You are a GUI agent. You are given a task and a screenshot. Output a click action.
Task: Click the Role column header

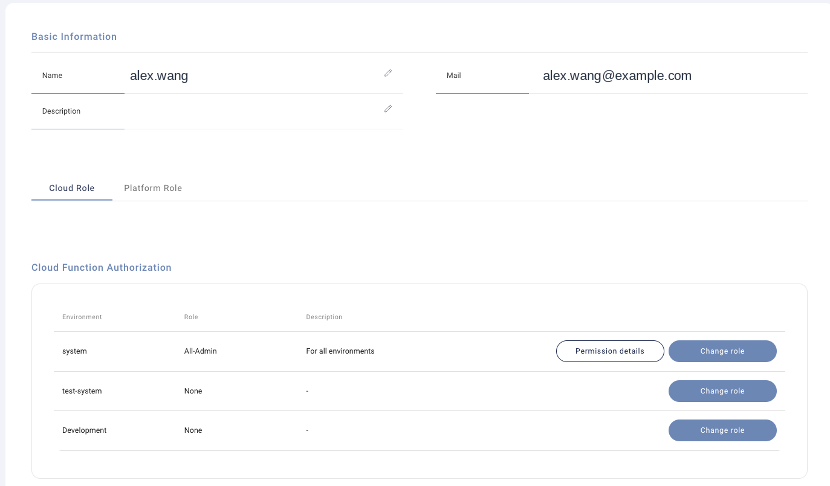tap(191, 317)
